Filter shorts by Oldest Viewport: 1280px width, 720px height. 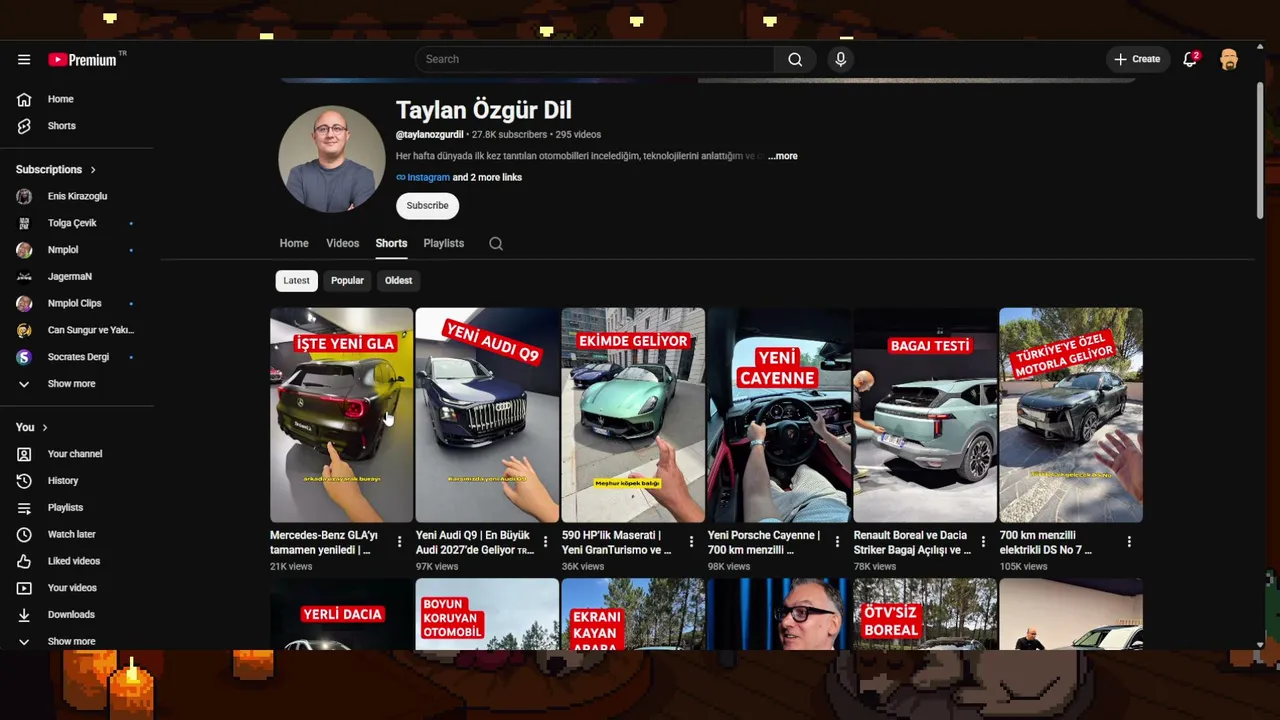point(398,281)
